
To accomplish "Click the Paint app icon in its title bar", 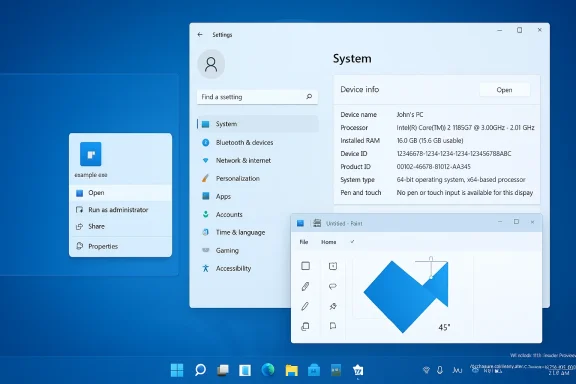I will pos(300,223).
